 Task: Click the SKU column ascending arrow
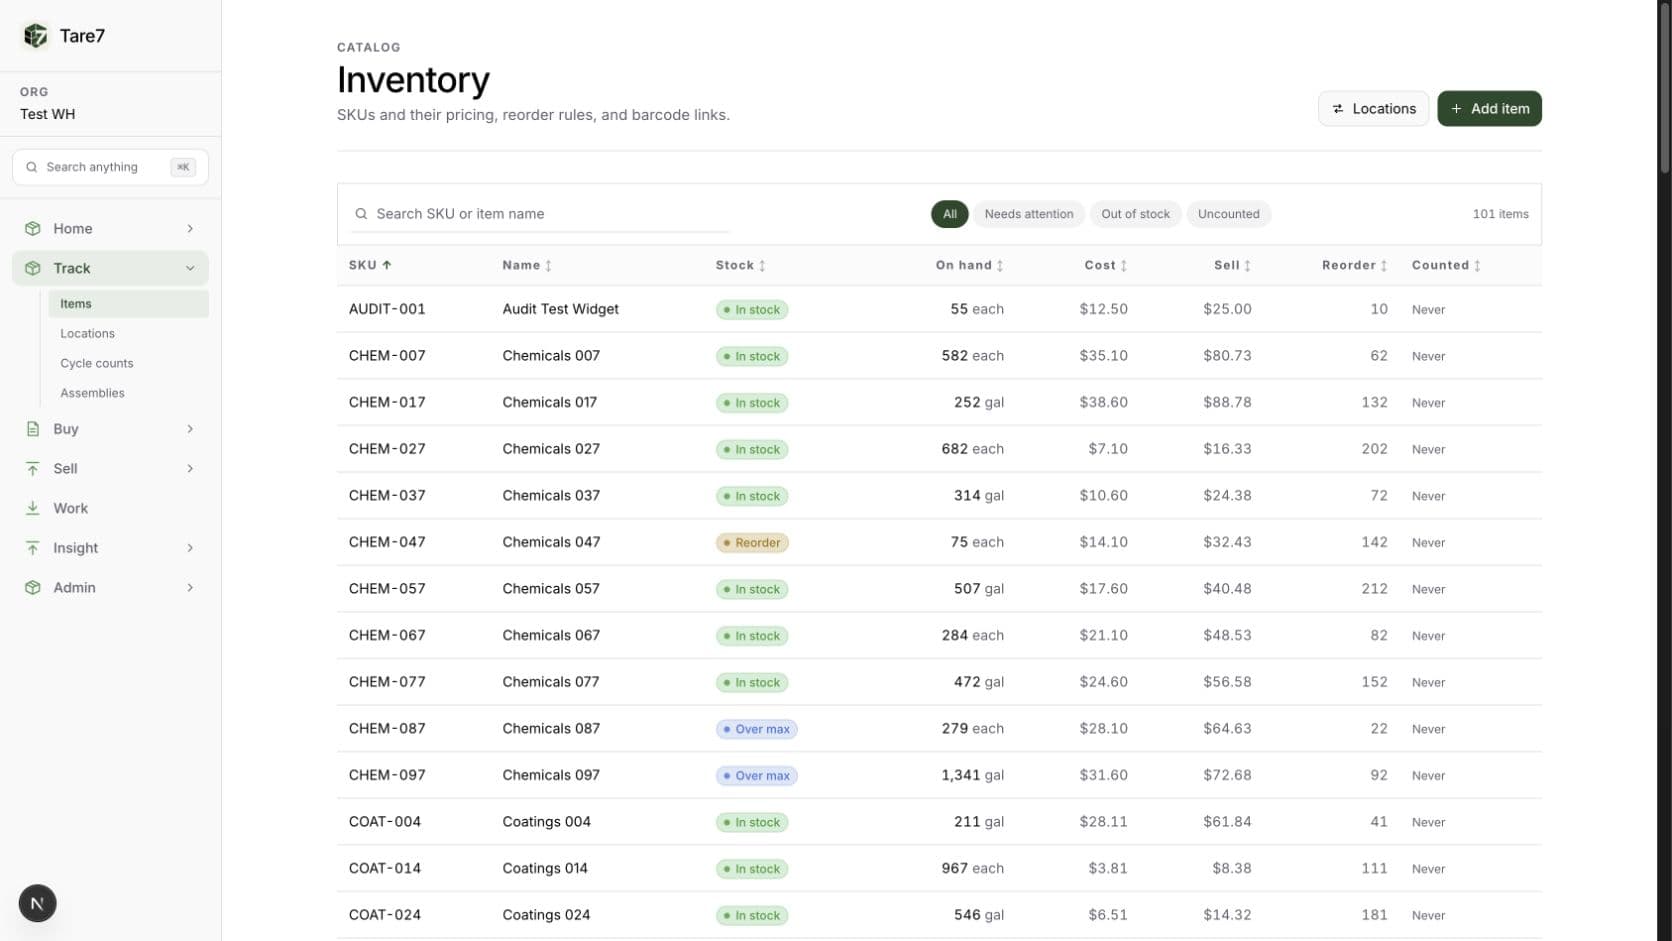tap(387, 265)
